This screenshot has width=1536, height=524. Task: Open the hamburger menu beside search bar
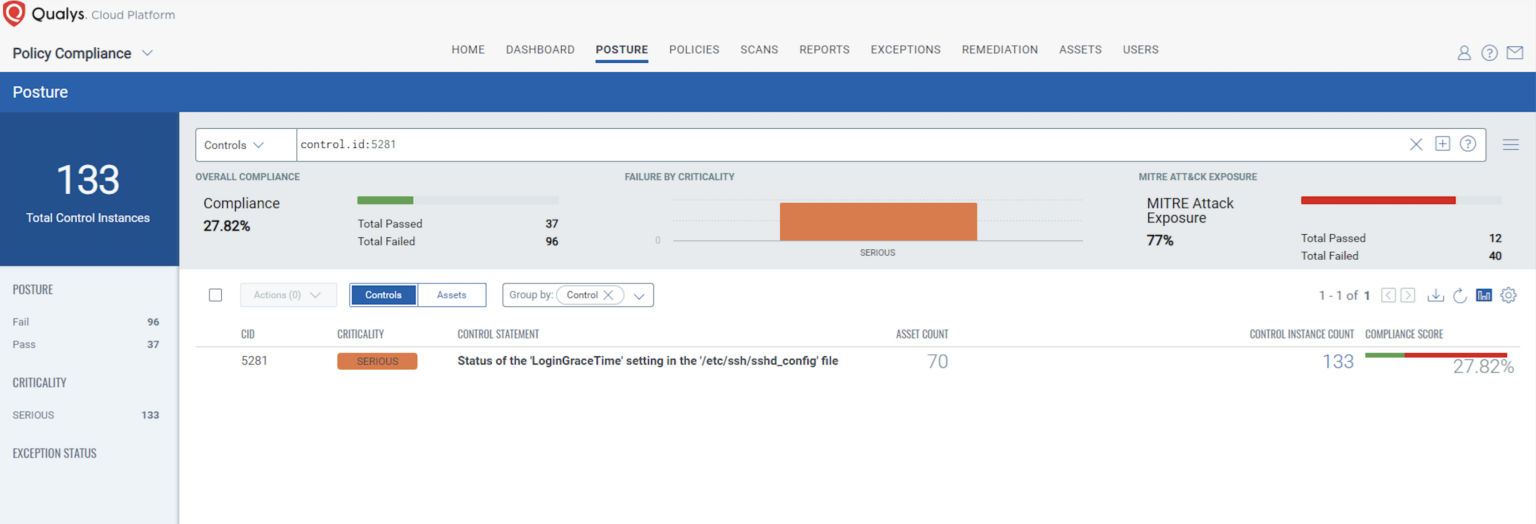(x=1511, y=145)
